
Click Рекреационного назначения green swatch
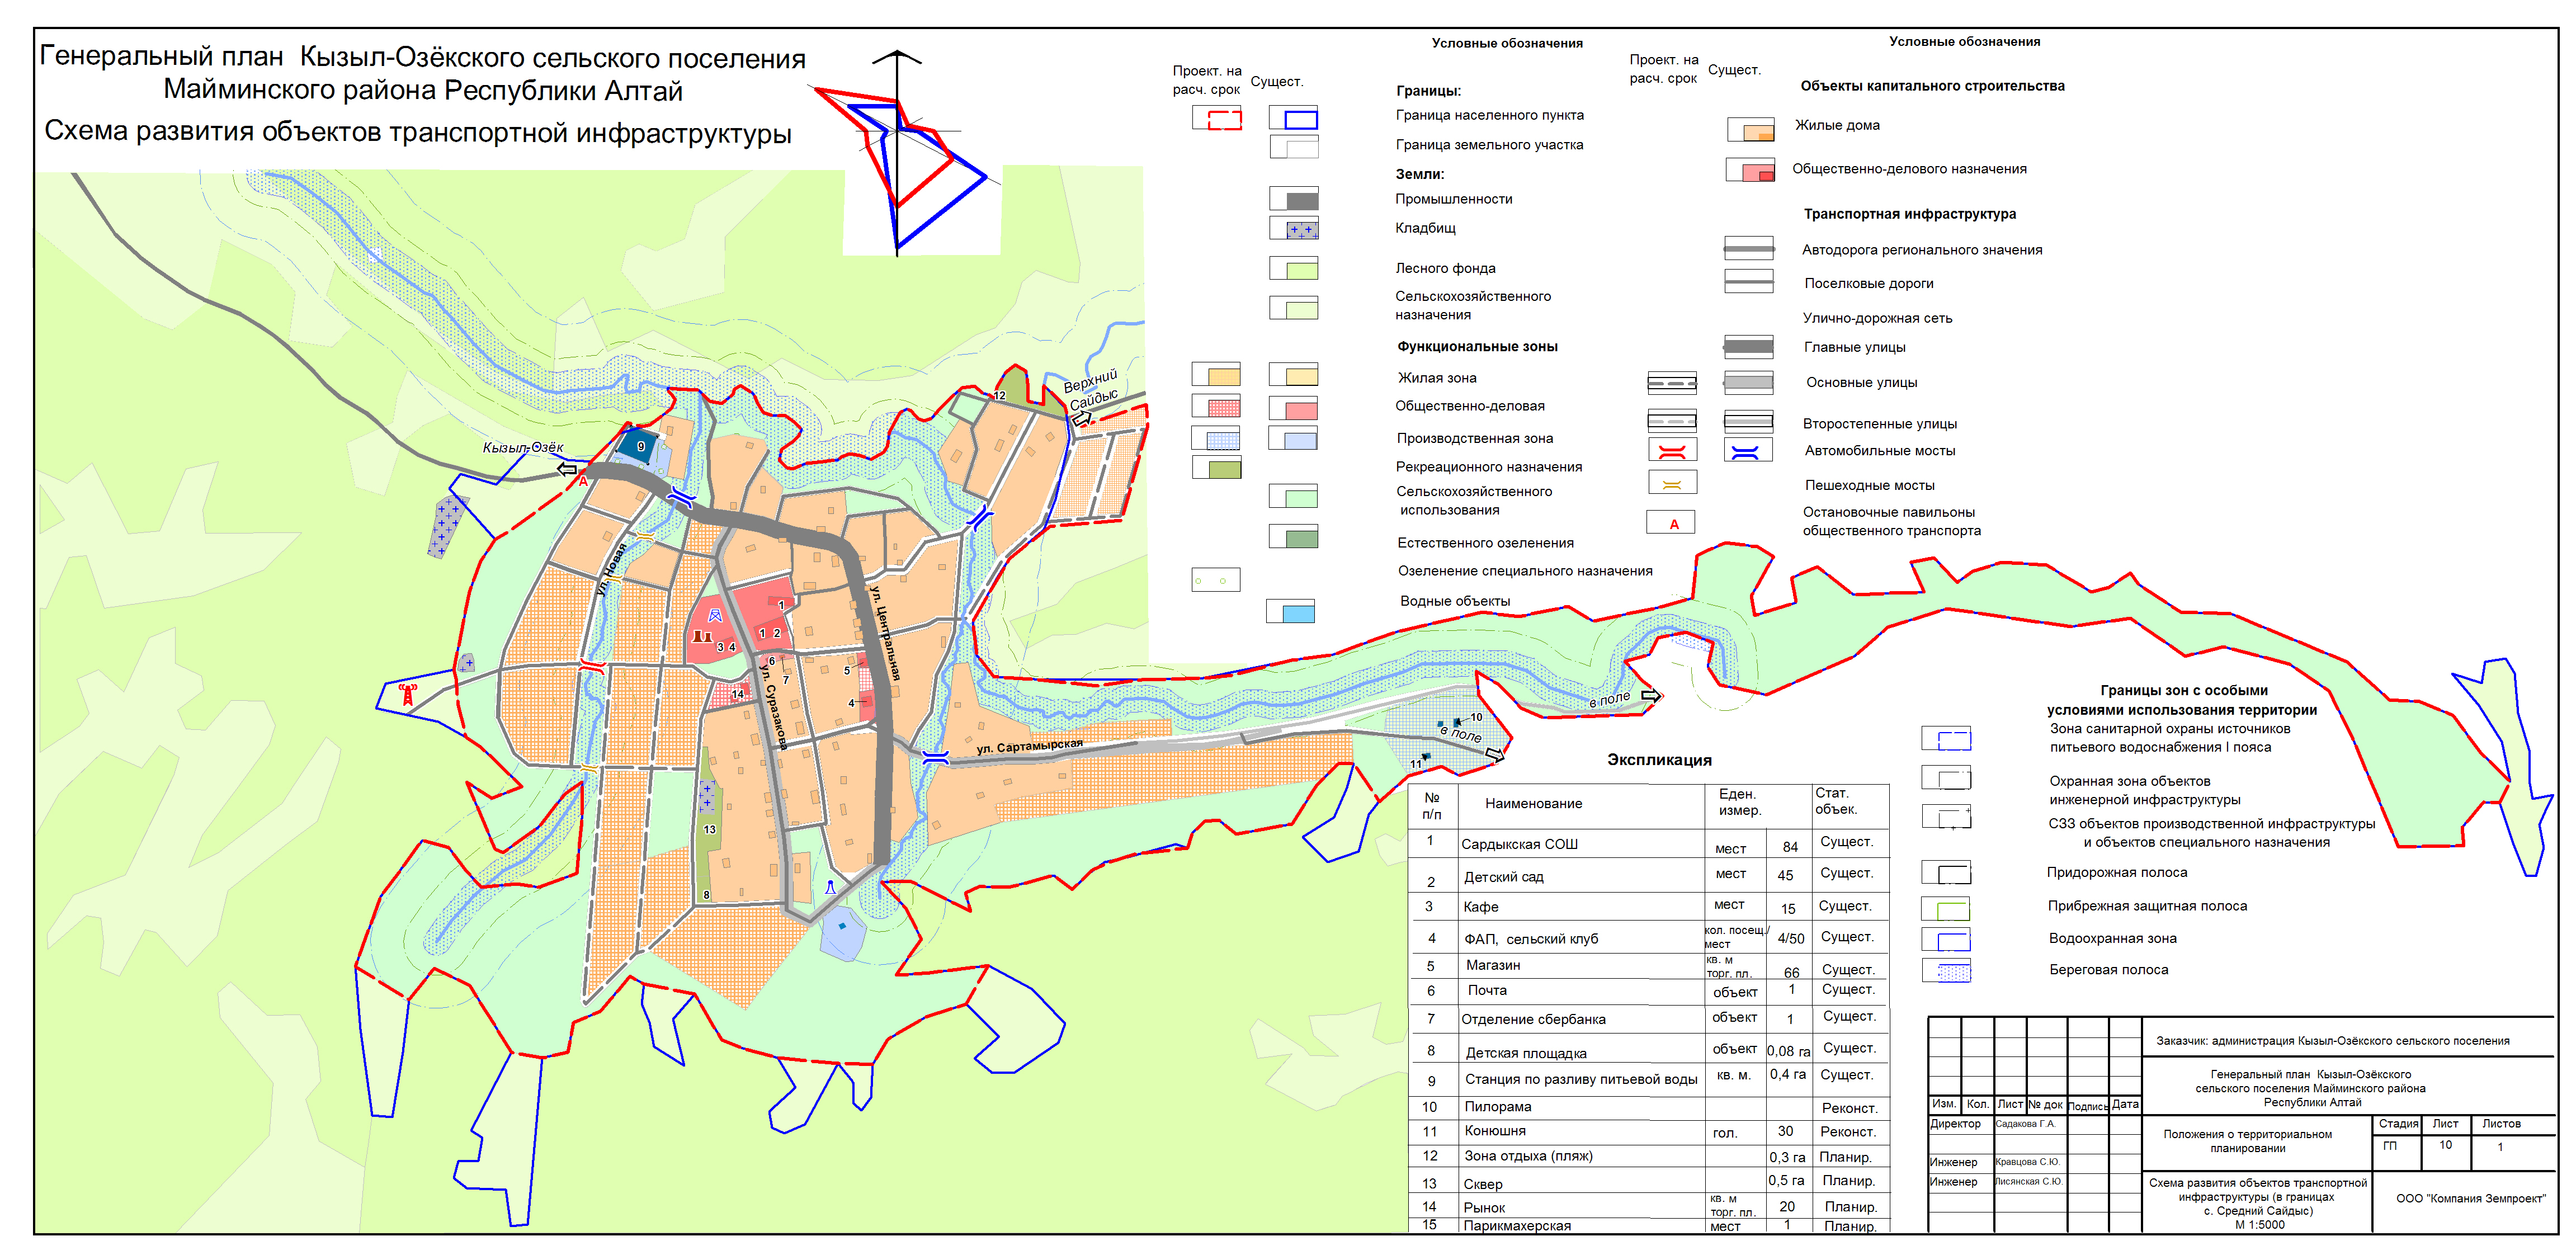pyautogui.click(x=1216, y=467)
